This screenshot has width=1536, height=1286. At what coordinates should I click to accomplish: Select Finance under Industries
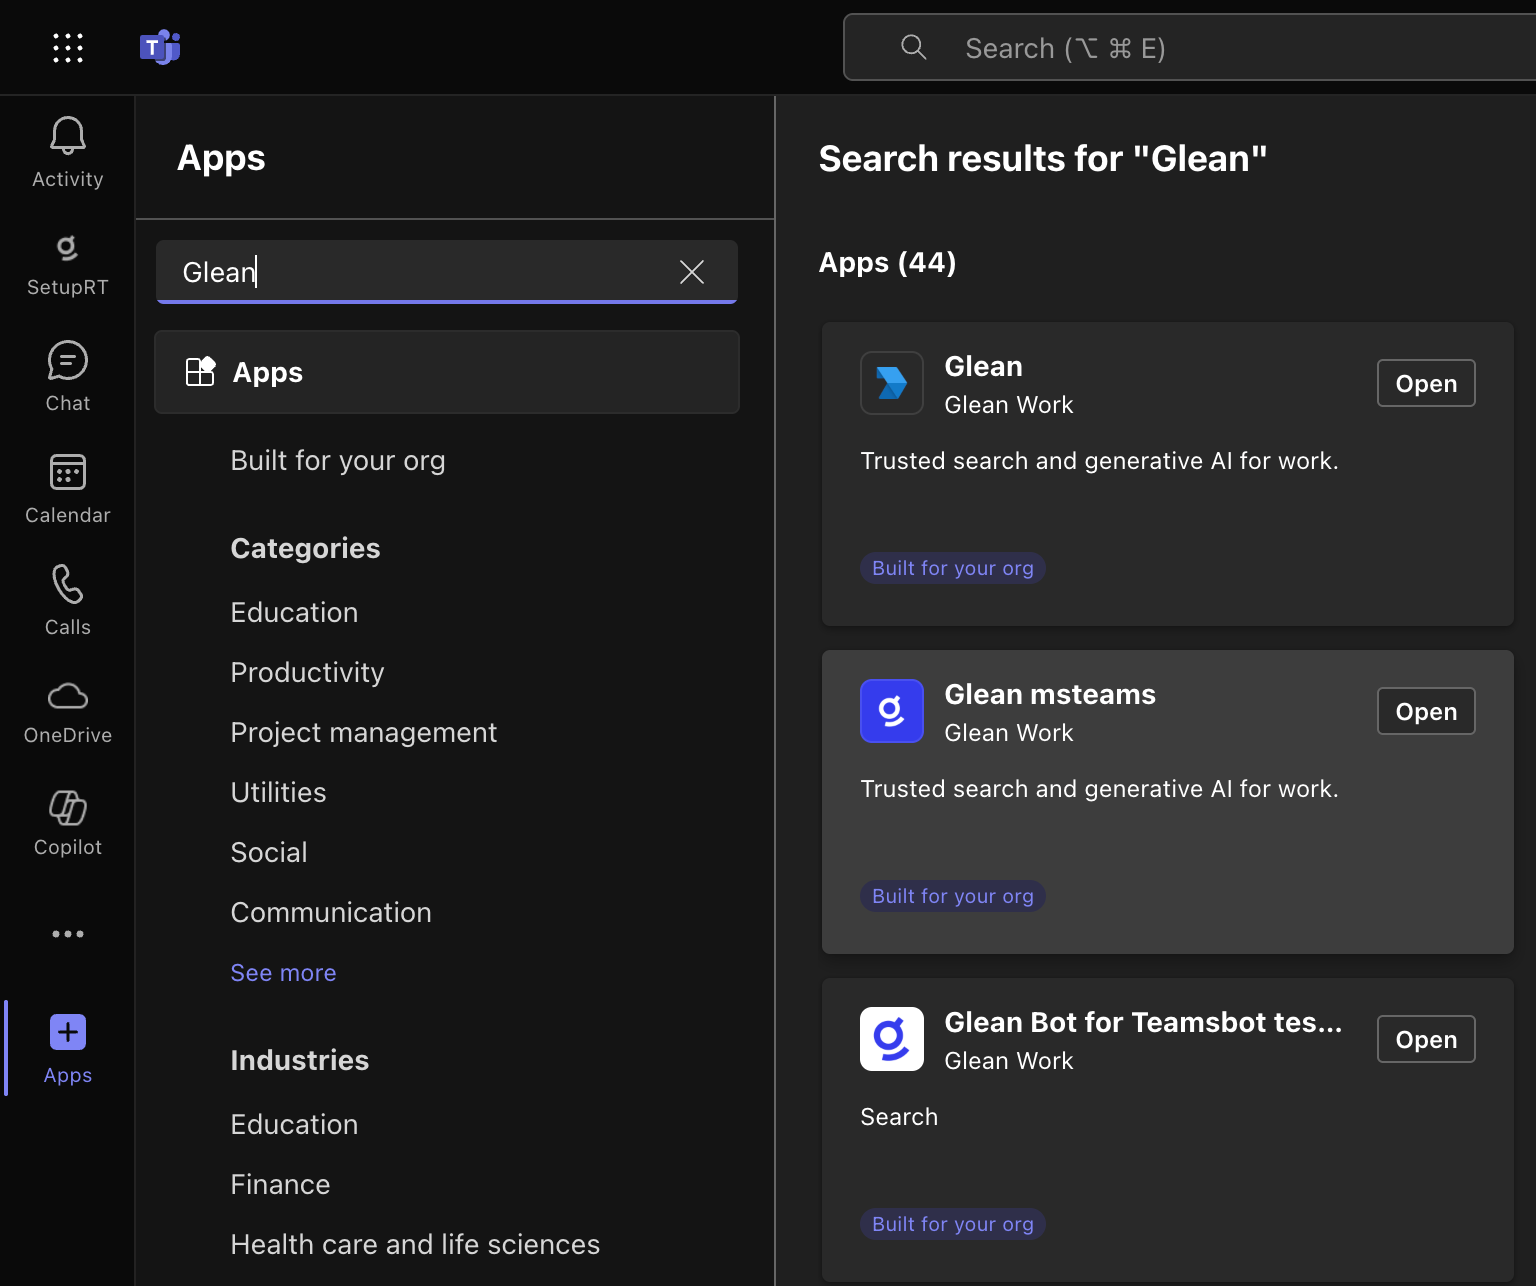coord(280,1185)
